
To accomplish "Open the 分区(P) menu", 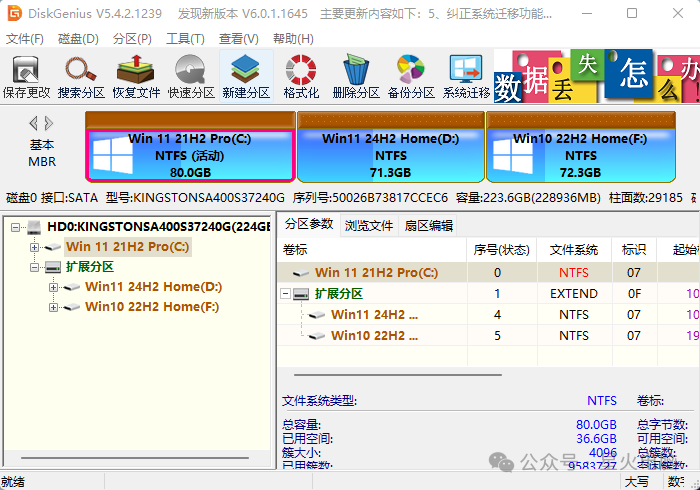I will pyautogui.click(x=132, y=39).
